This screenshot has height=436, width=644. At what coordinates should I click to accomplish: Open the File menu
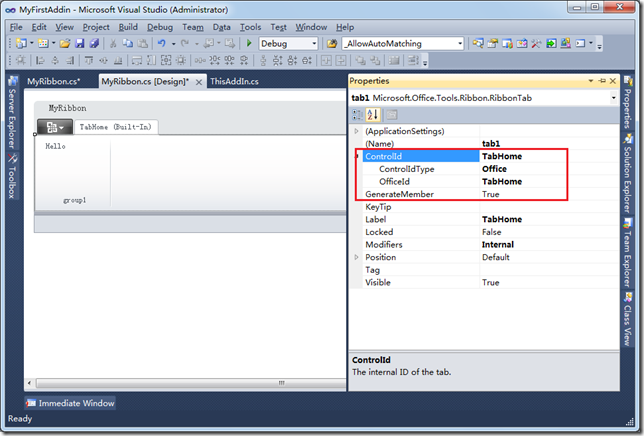16,27
